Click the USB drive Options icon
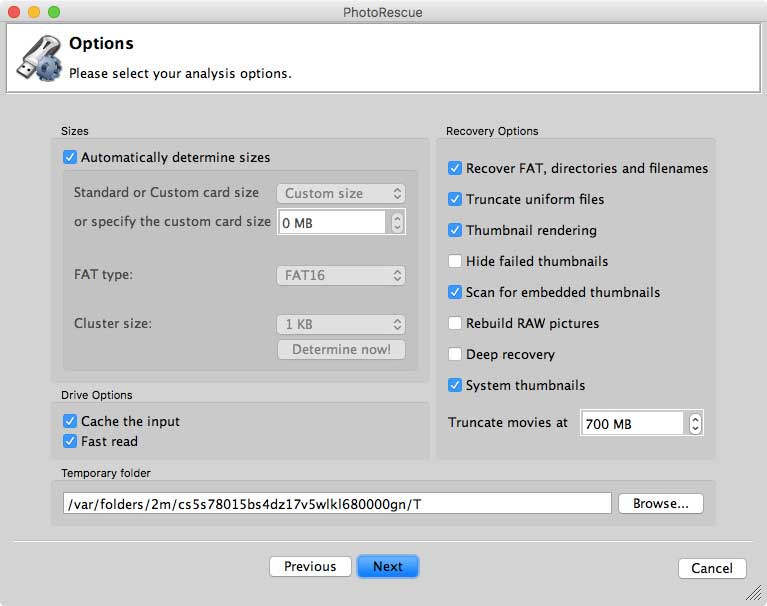Image resolution: width=767 pixels, height=606 pixels. point(40,58)
